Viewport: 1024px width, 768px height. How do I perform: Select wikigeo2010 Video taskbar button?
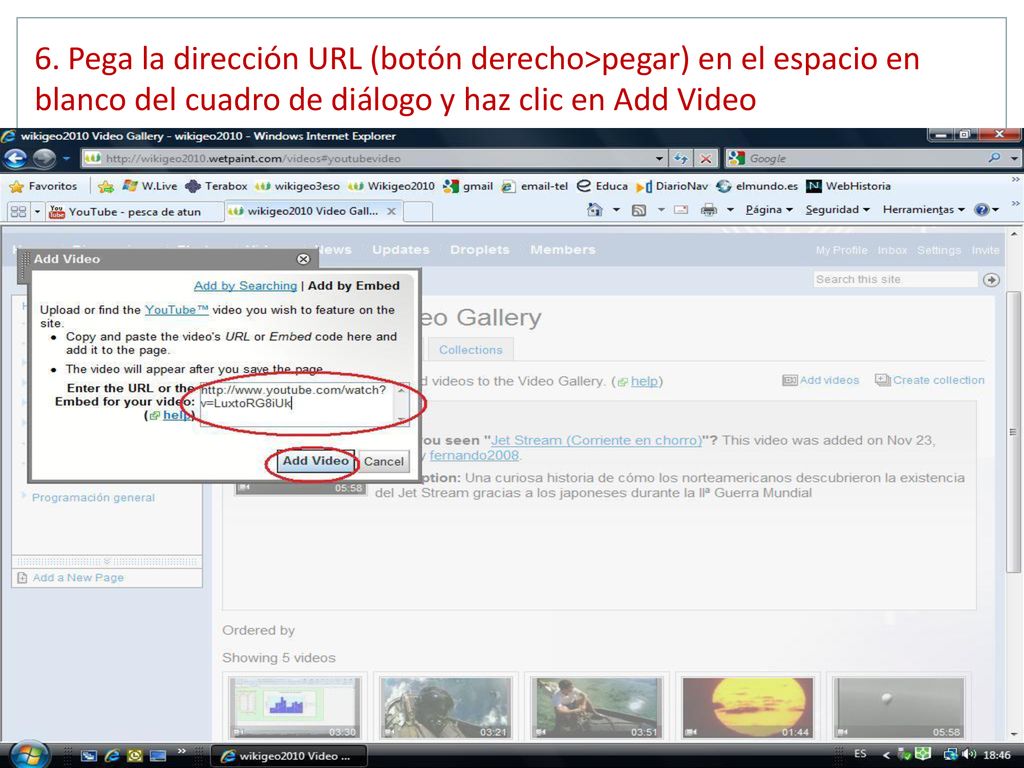[x=288, y=756]
